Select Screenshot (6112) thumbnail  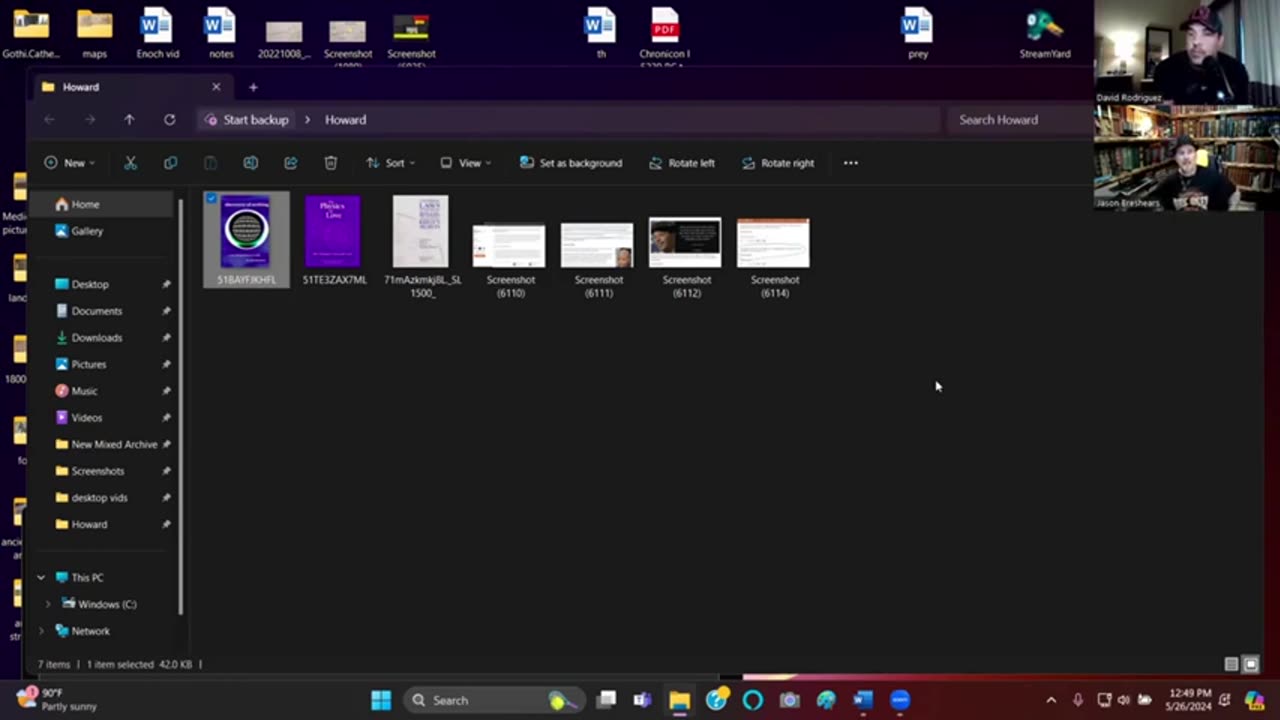pyautogui.click(x=685, y=243)
